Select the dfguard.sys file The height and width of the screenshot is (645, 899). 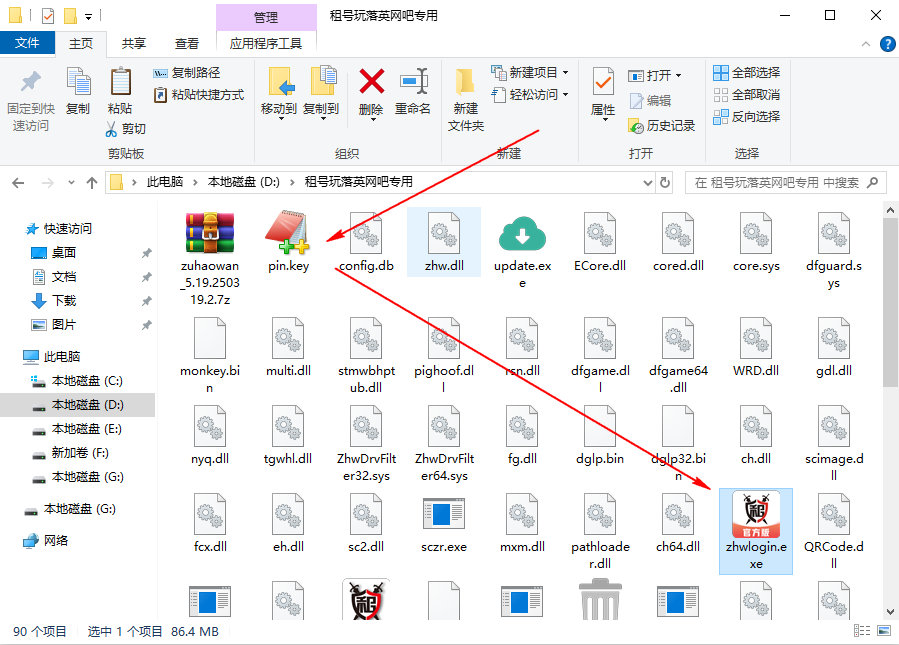(834, 251)
